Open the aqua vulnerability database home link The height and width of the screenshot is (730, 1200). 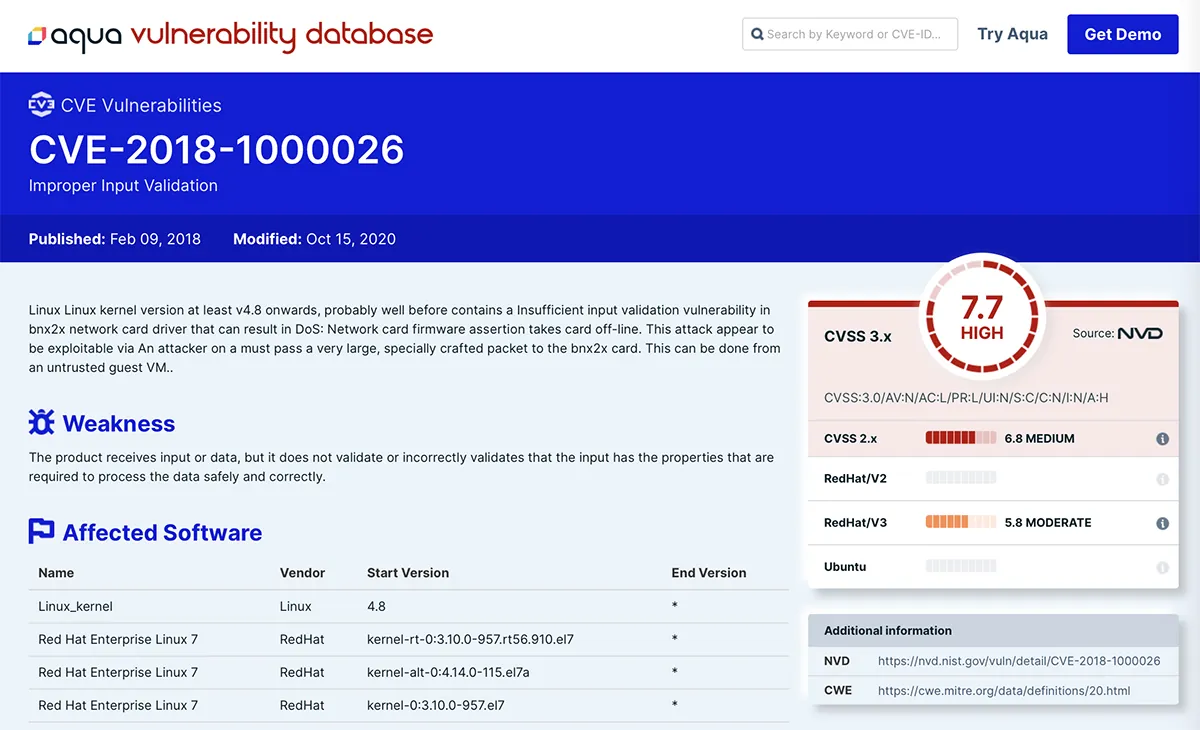[231, 35]
